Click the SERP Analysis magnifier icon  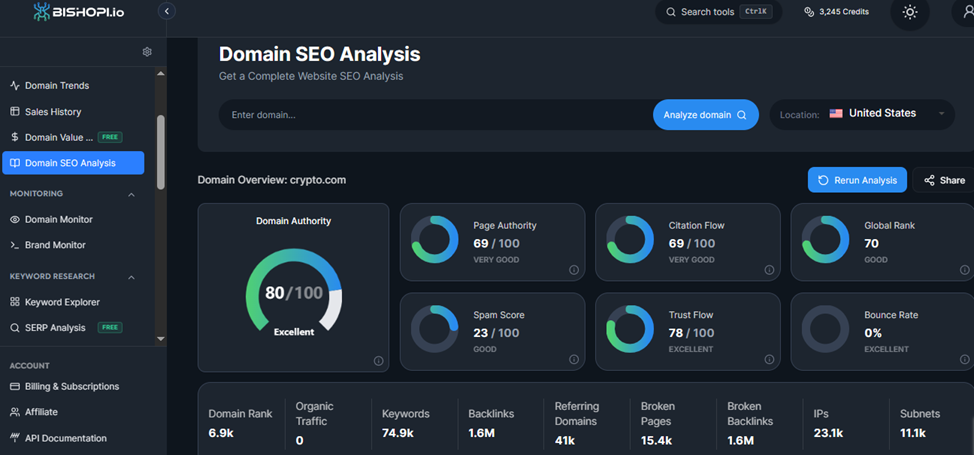pyautogui.click(x=15, y=328)
